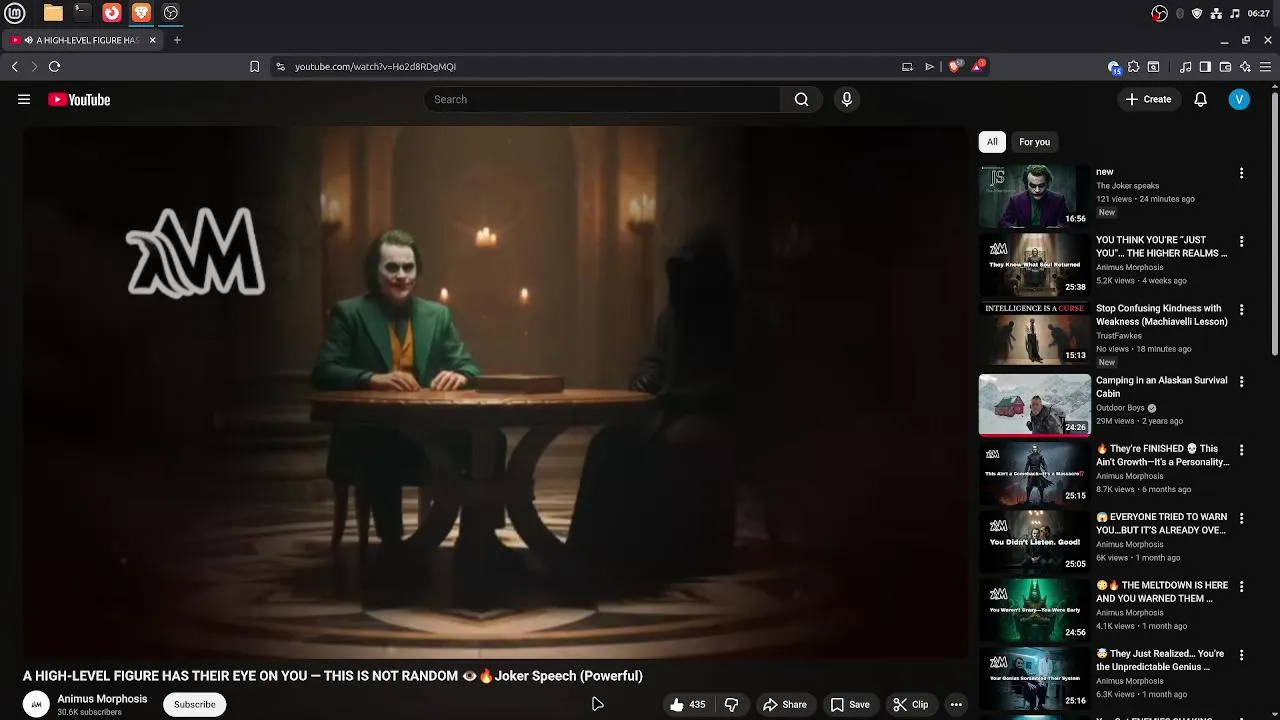Open options for 'They're FINISHED' video
This screenshot has width=1280, height=720.
tap(1241, 450)
